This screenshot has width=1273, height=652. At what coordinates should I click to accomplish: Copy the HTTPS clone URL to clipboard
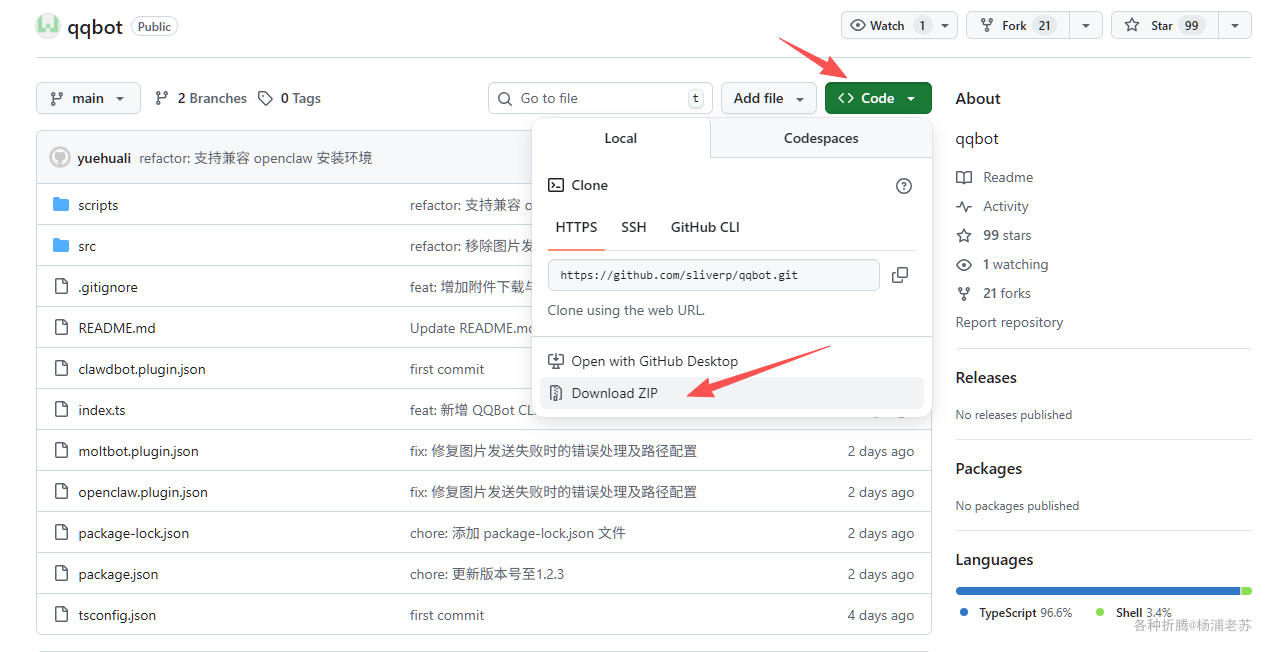point(900,275)
